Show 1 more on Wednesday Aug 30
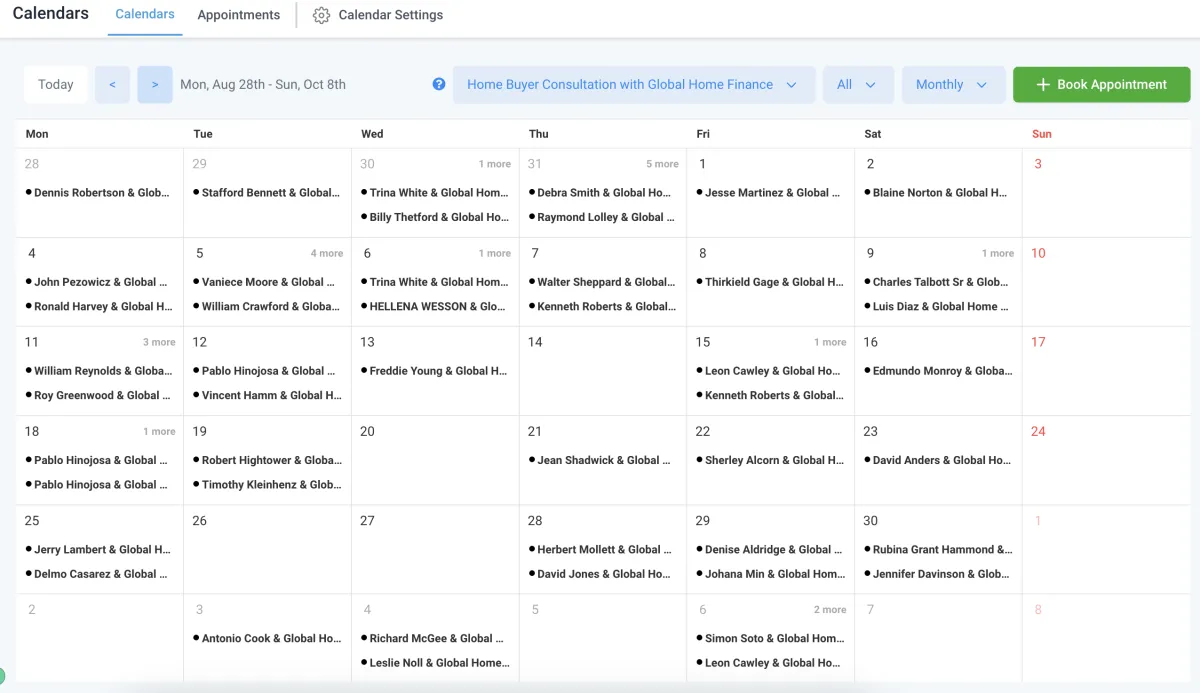This screenshot has height=693, width=1200. [495, 164]
